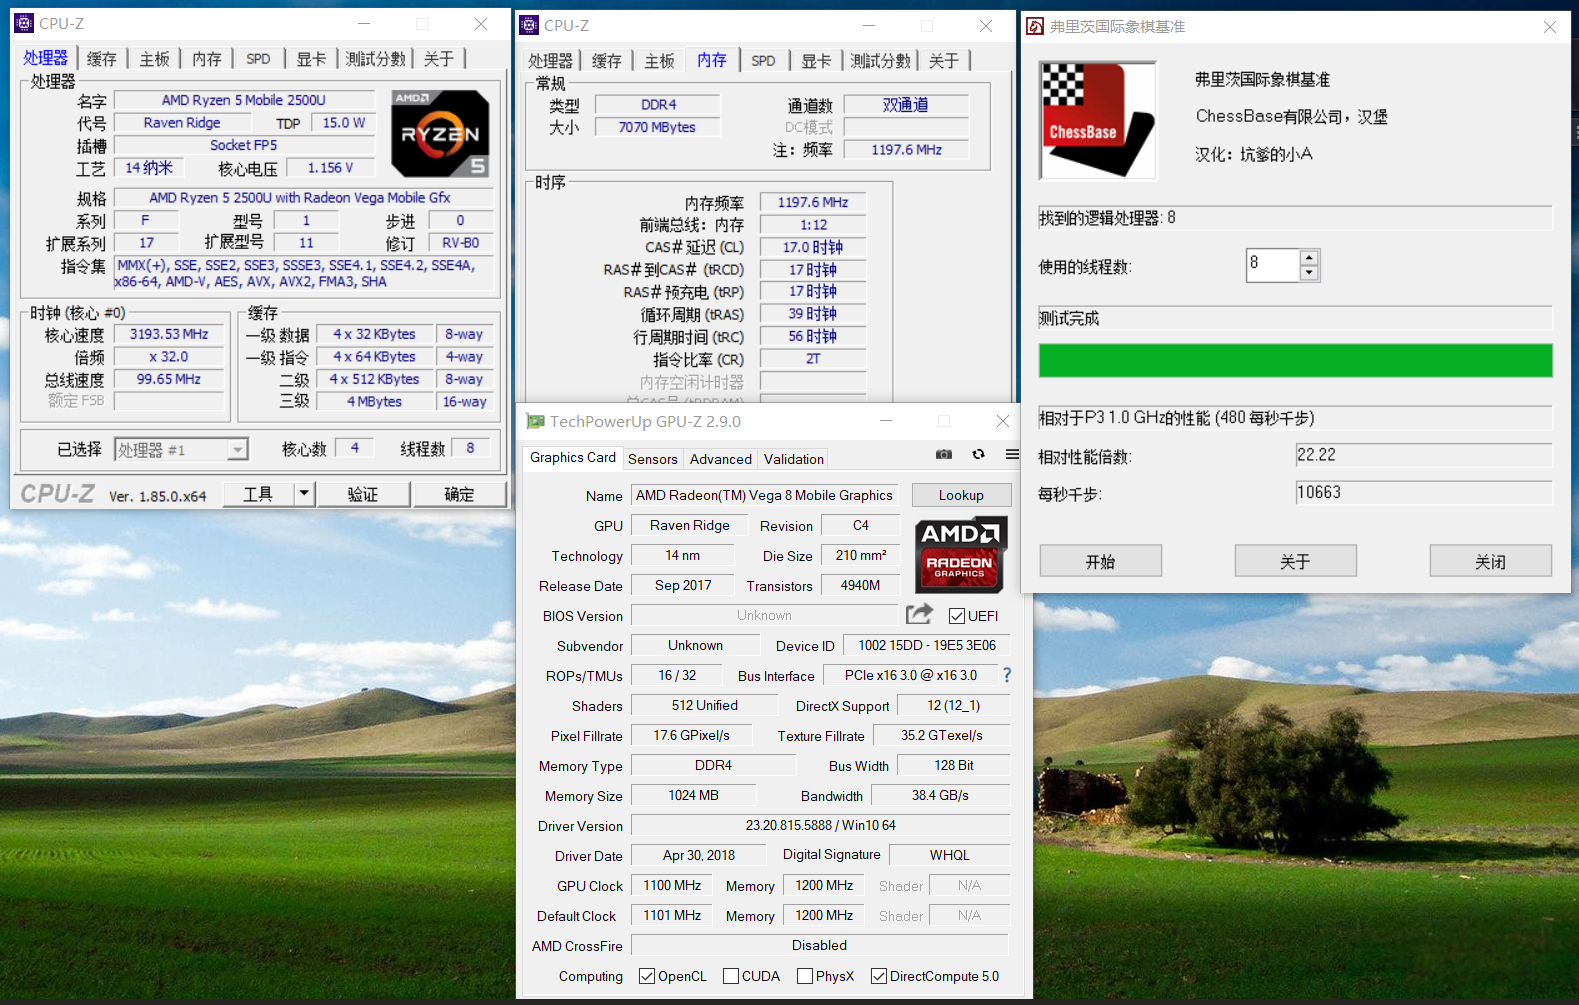This screenshot has height=1005, width=1579.
Task: Click the 每秒千步 value field 10663
Action: click(x=1424, y=493)
